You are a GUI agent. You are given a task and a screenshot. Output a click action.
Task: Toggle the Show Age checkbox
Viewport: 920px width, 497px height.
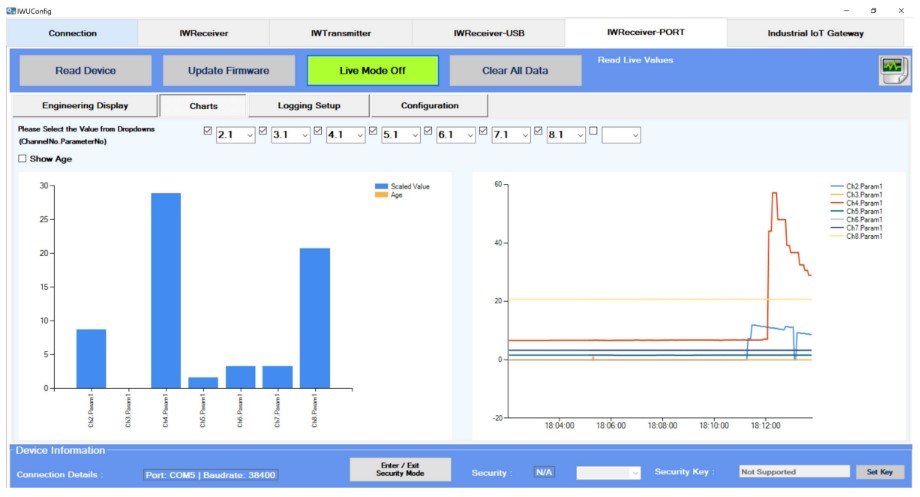tap(23, 159)
